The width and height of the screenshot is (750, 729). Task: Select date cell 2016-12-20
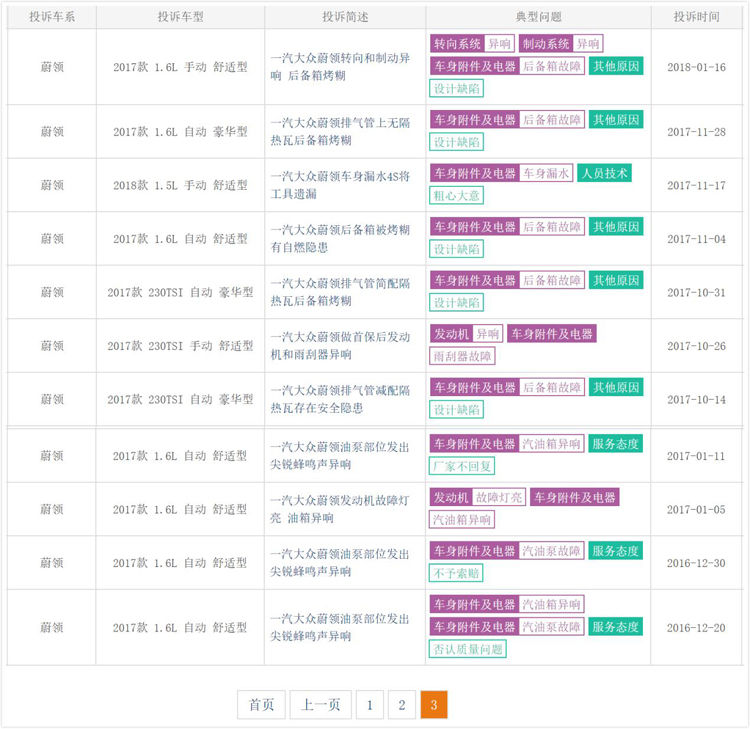696,628
